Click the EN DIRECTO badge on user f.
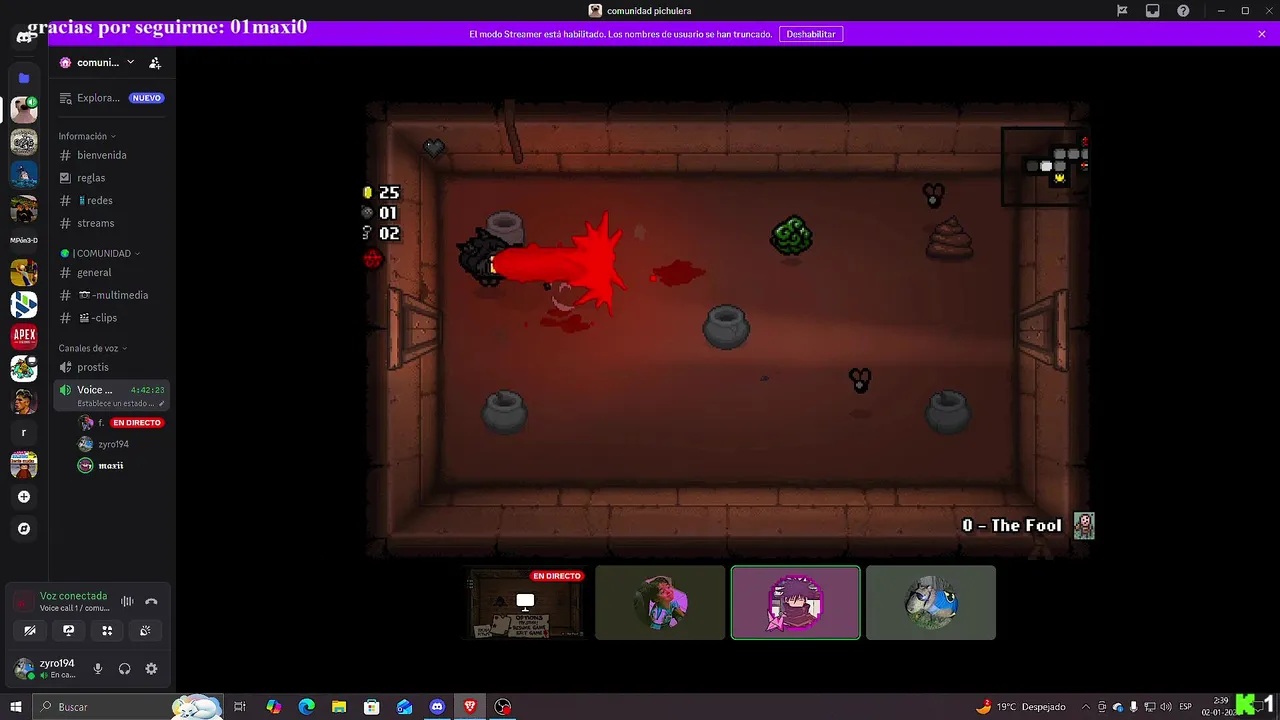 (x=137, y=423)
